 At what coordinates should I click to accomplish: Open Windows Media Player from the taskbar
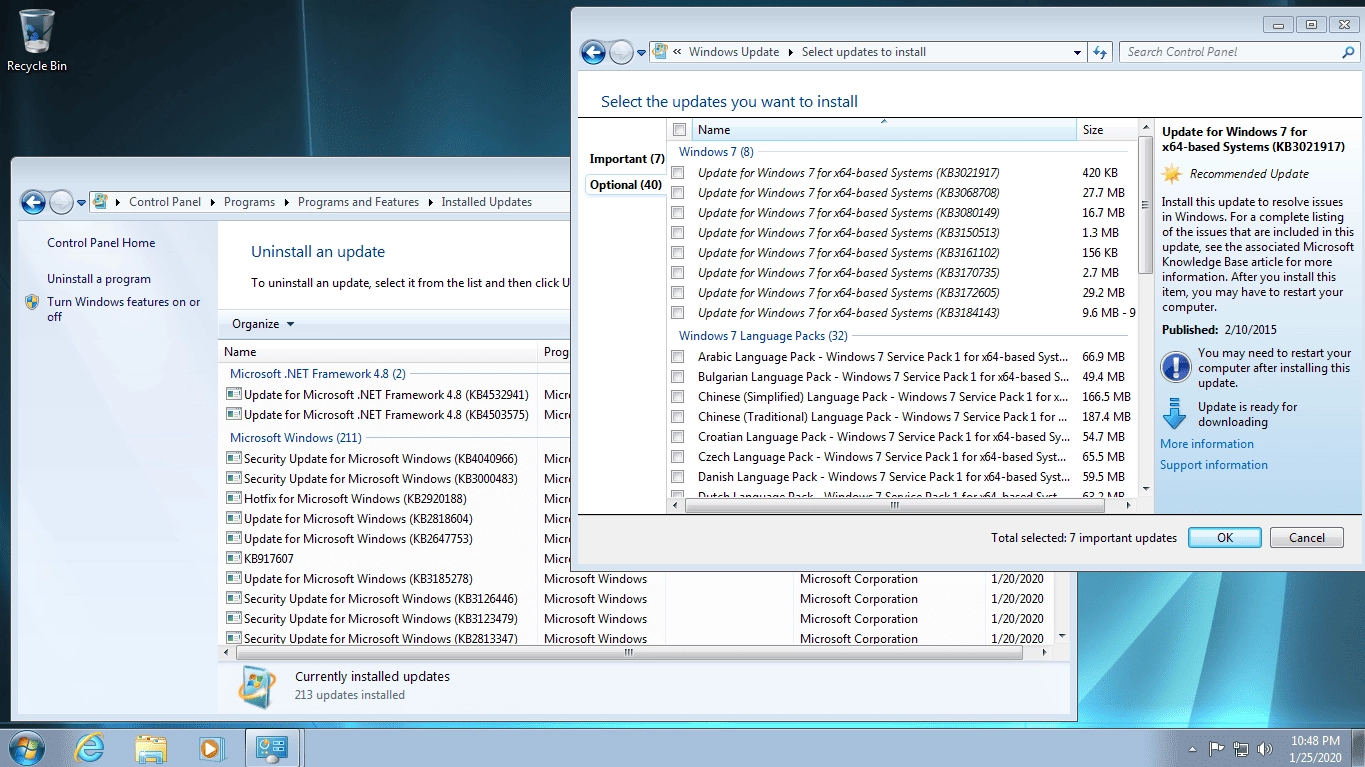pyautogui.click(x=211, y=747)
